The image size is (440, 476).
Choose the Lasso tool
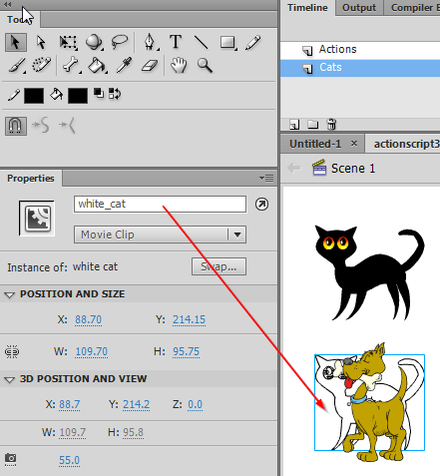coord(119,42)
